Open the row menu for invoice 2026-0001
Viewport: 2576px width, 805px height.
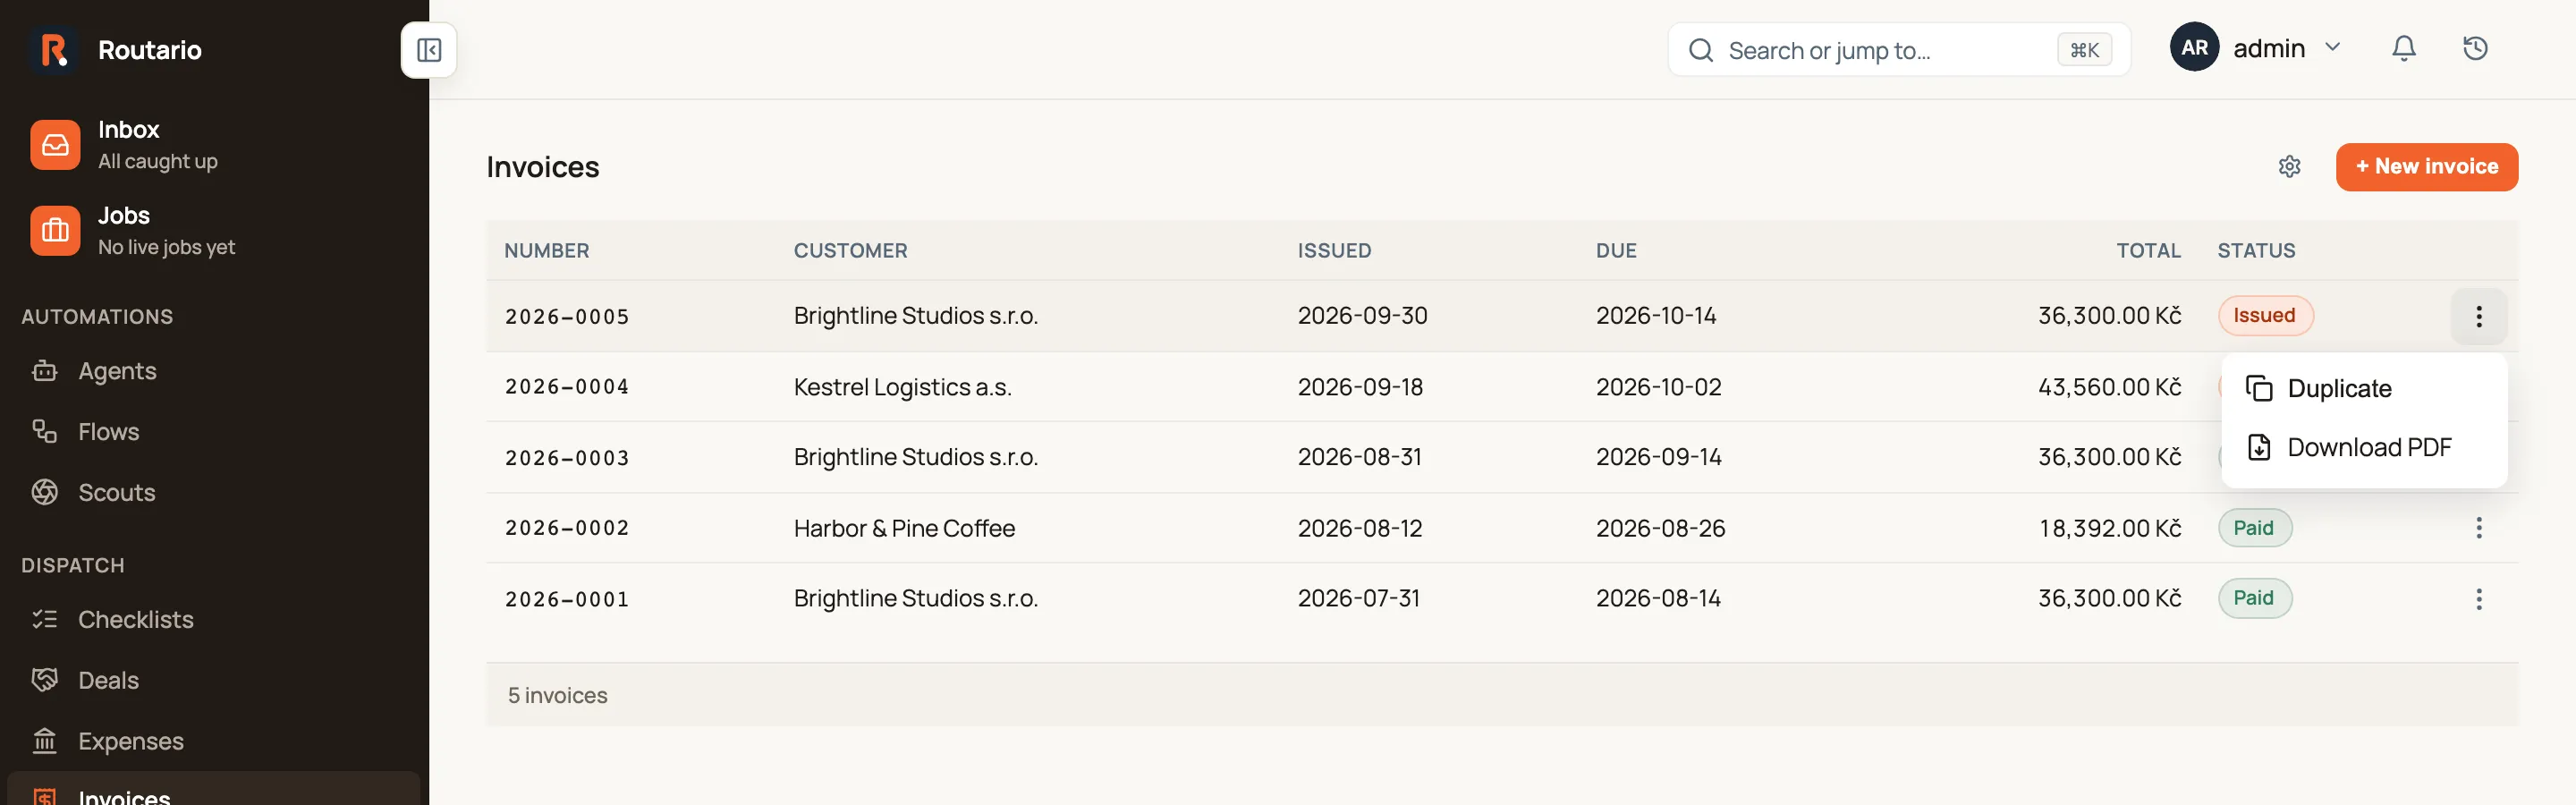pyautogui.click(x=2478, y=599)
